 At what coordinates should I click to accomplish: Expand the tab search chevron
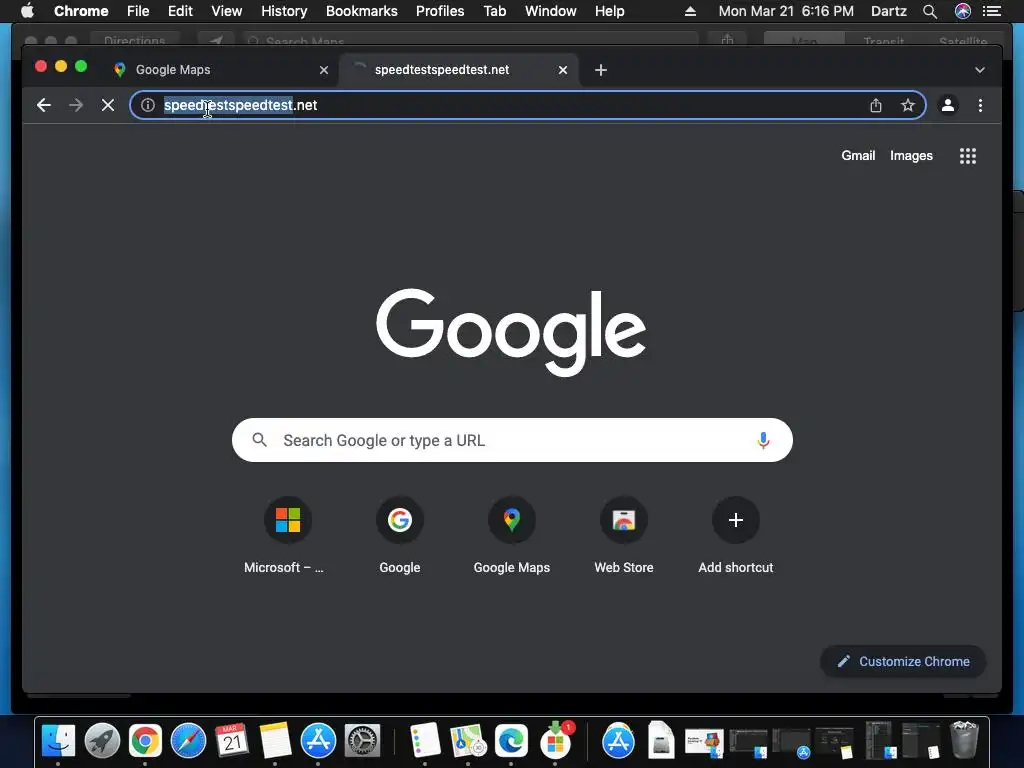pyautogui.click(x=980, y=70)
